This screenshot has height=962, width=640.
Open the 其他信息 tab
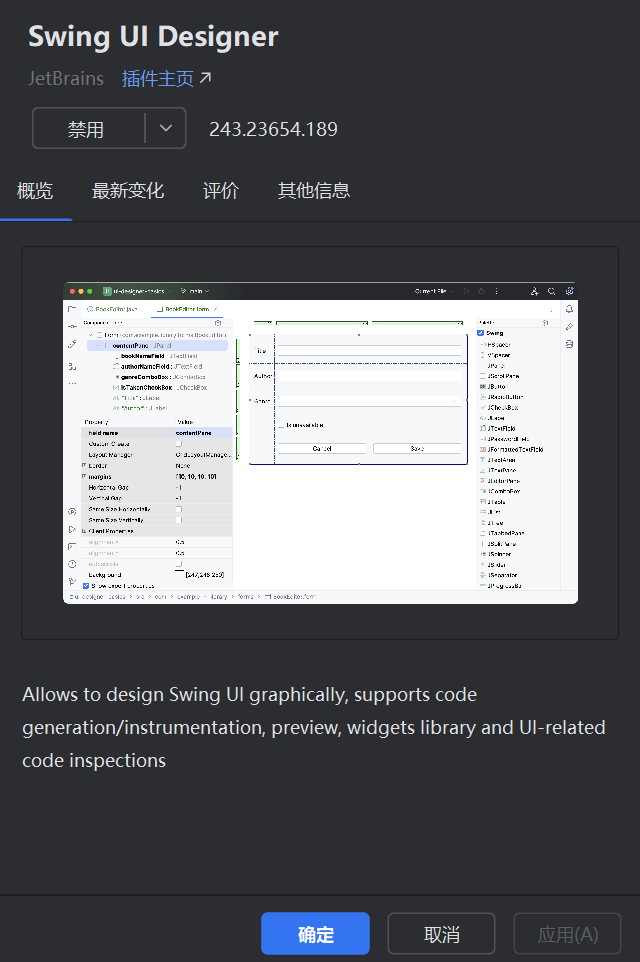click(314, 191)
